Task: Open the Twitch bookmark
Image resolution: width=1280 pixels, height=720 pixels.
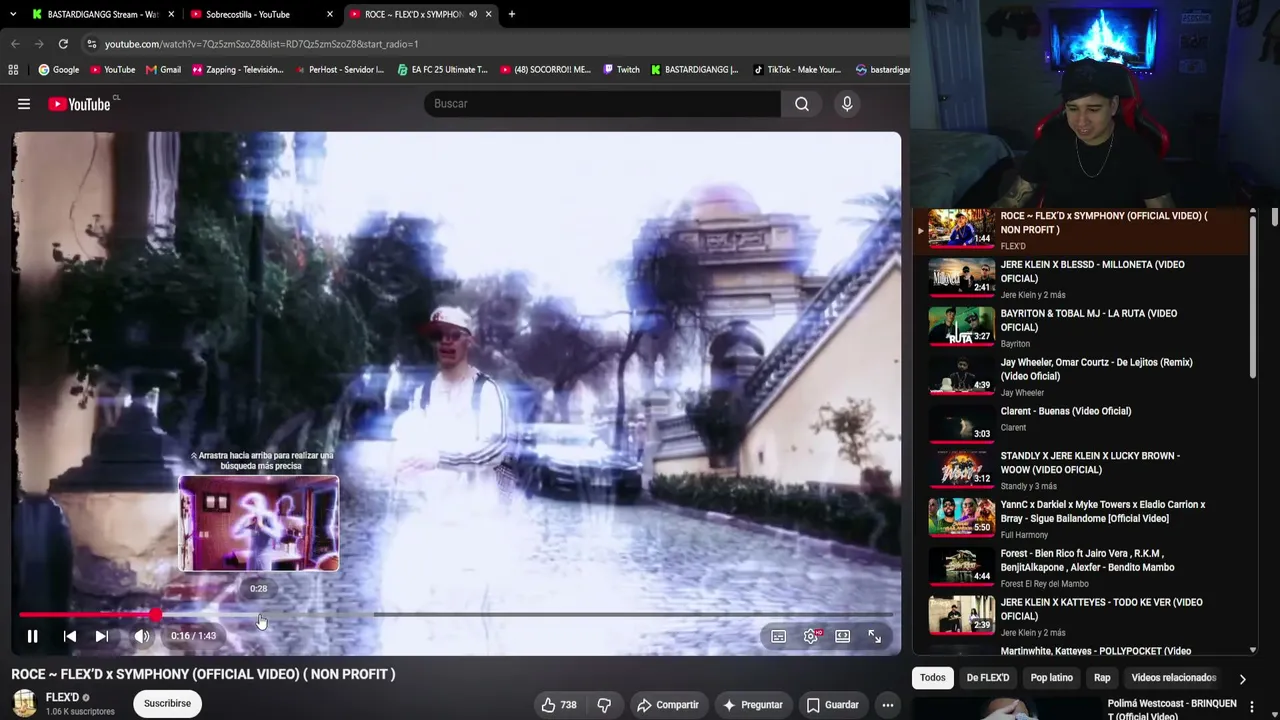Action: (621, 70)
